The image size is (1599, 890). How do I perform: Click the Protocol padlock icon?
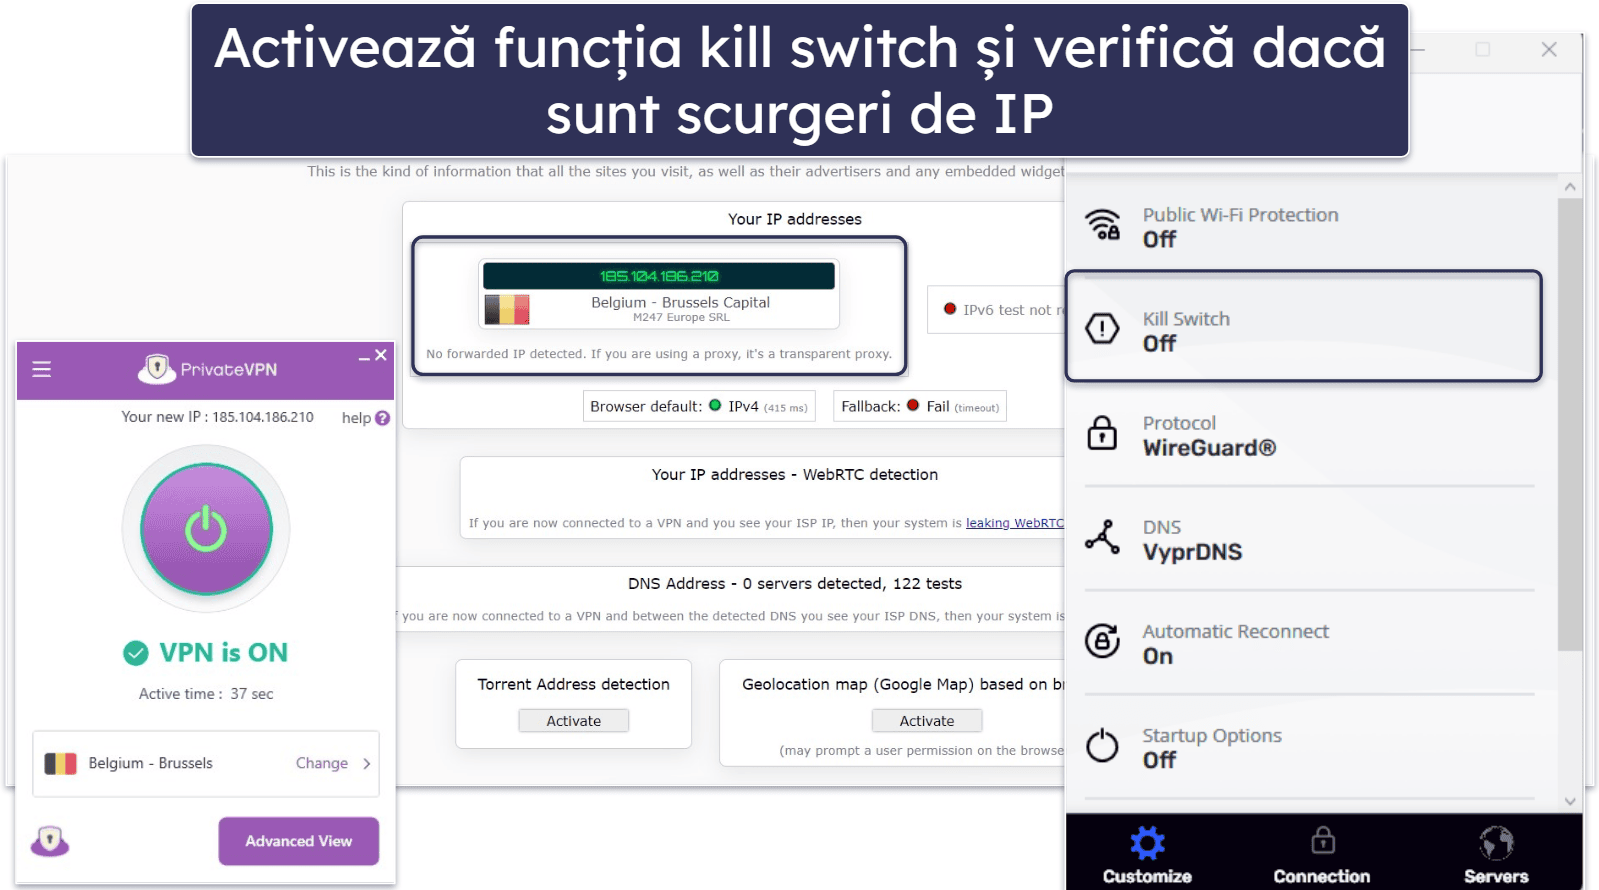[1102, 433]
